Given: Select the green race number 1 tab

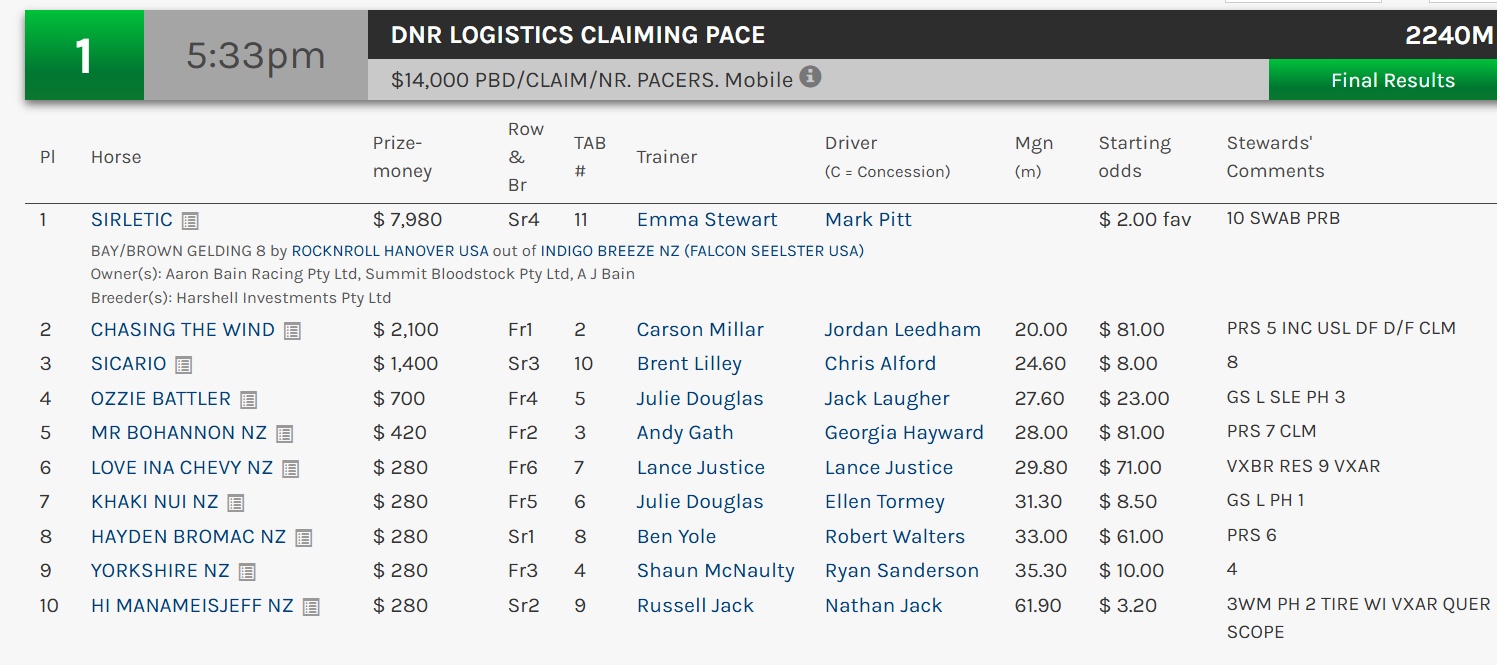Looking at the screenshot, I should tap(84, 56).
